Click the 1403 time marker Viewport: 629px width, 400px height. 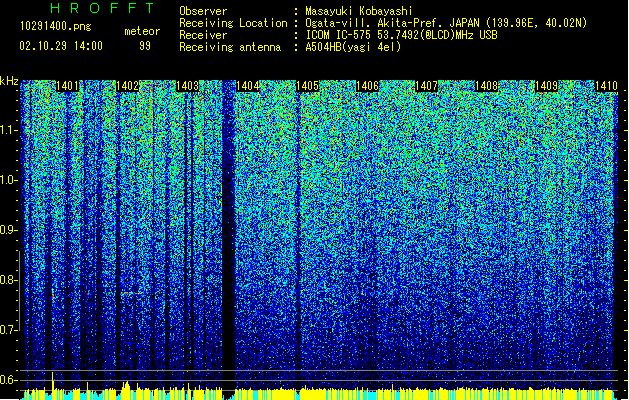coord(187,86)
